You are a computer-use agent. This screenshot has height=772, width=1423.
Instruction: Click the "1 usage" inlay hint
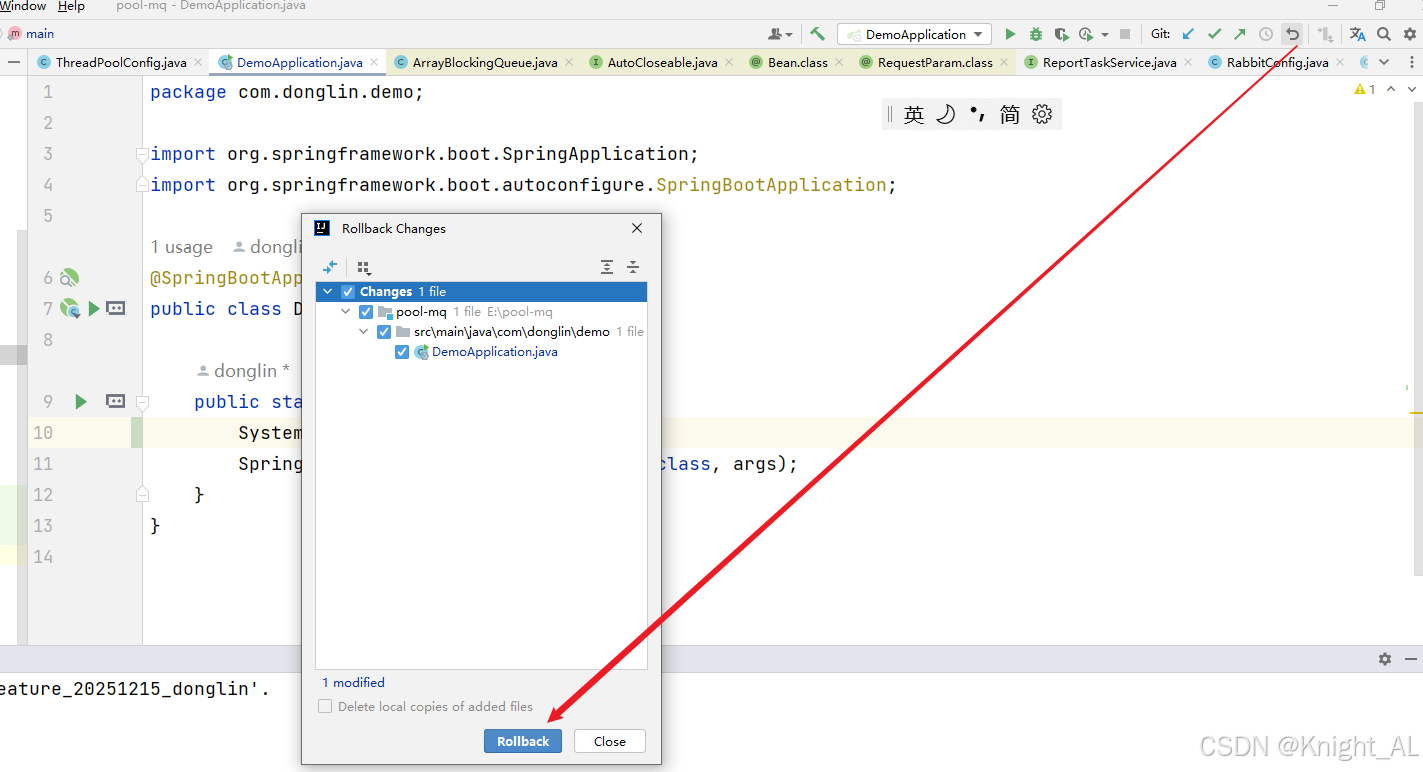[x=182, y=247]
